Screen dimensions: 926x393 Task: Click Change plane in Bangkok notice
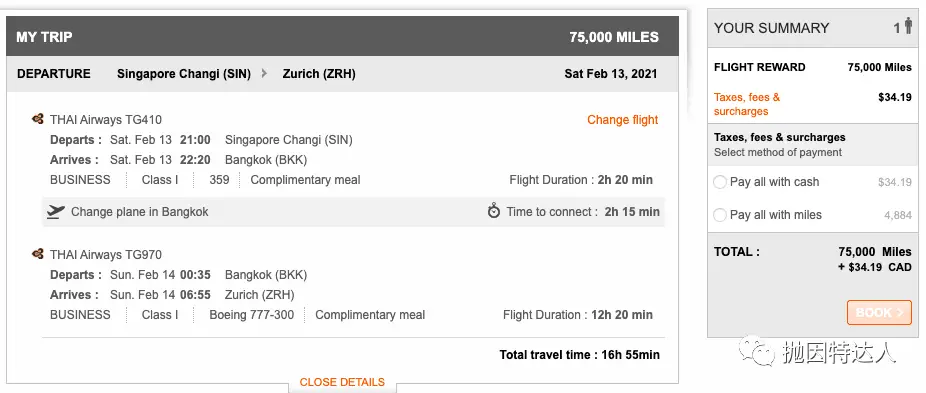click(x=140, y=212)
